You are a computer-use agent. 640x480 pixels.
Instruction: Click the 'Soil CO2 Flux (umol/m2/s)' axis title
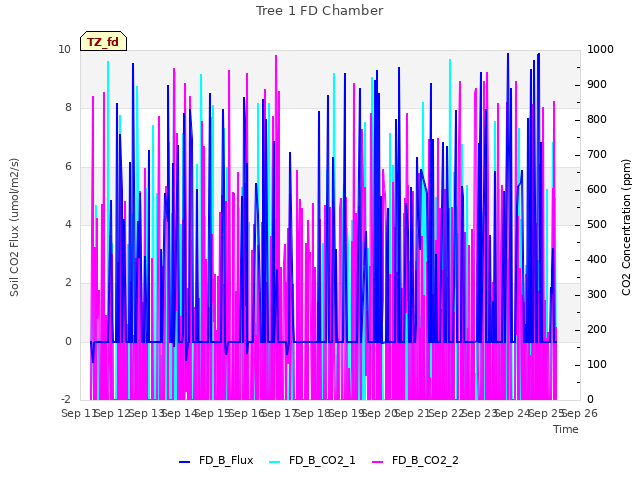pos(14,227)
